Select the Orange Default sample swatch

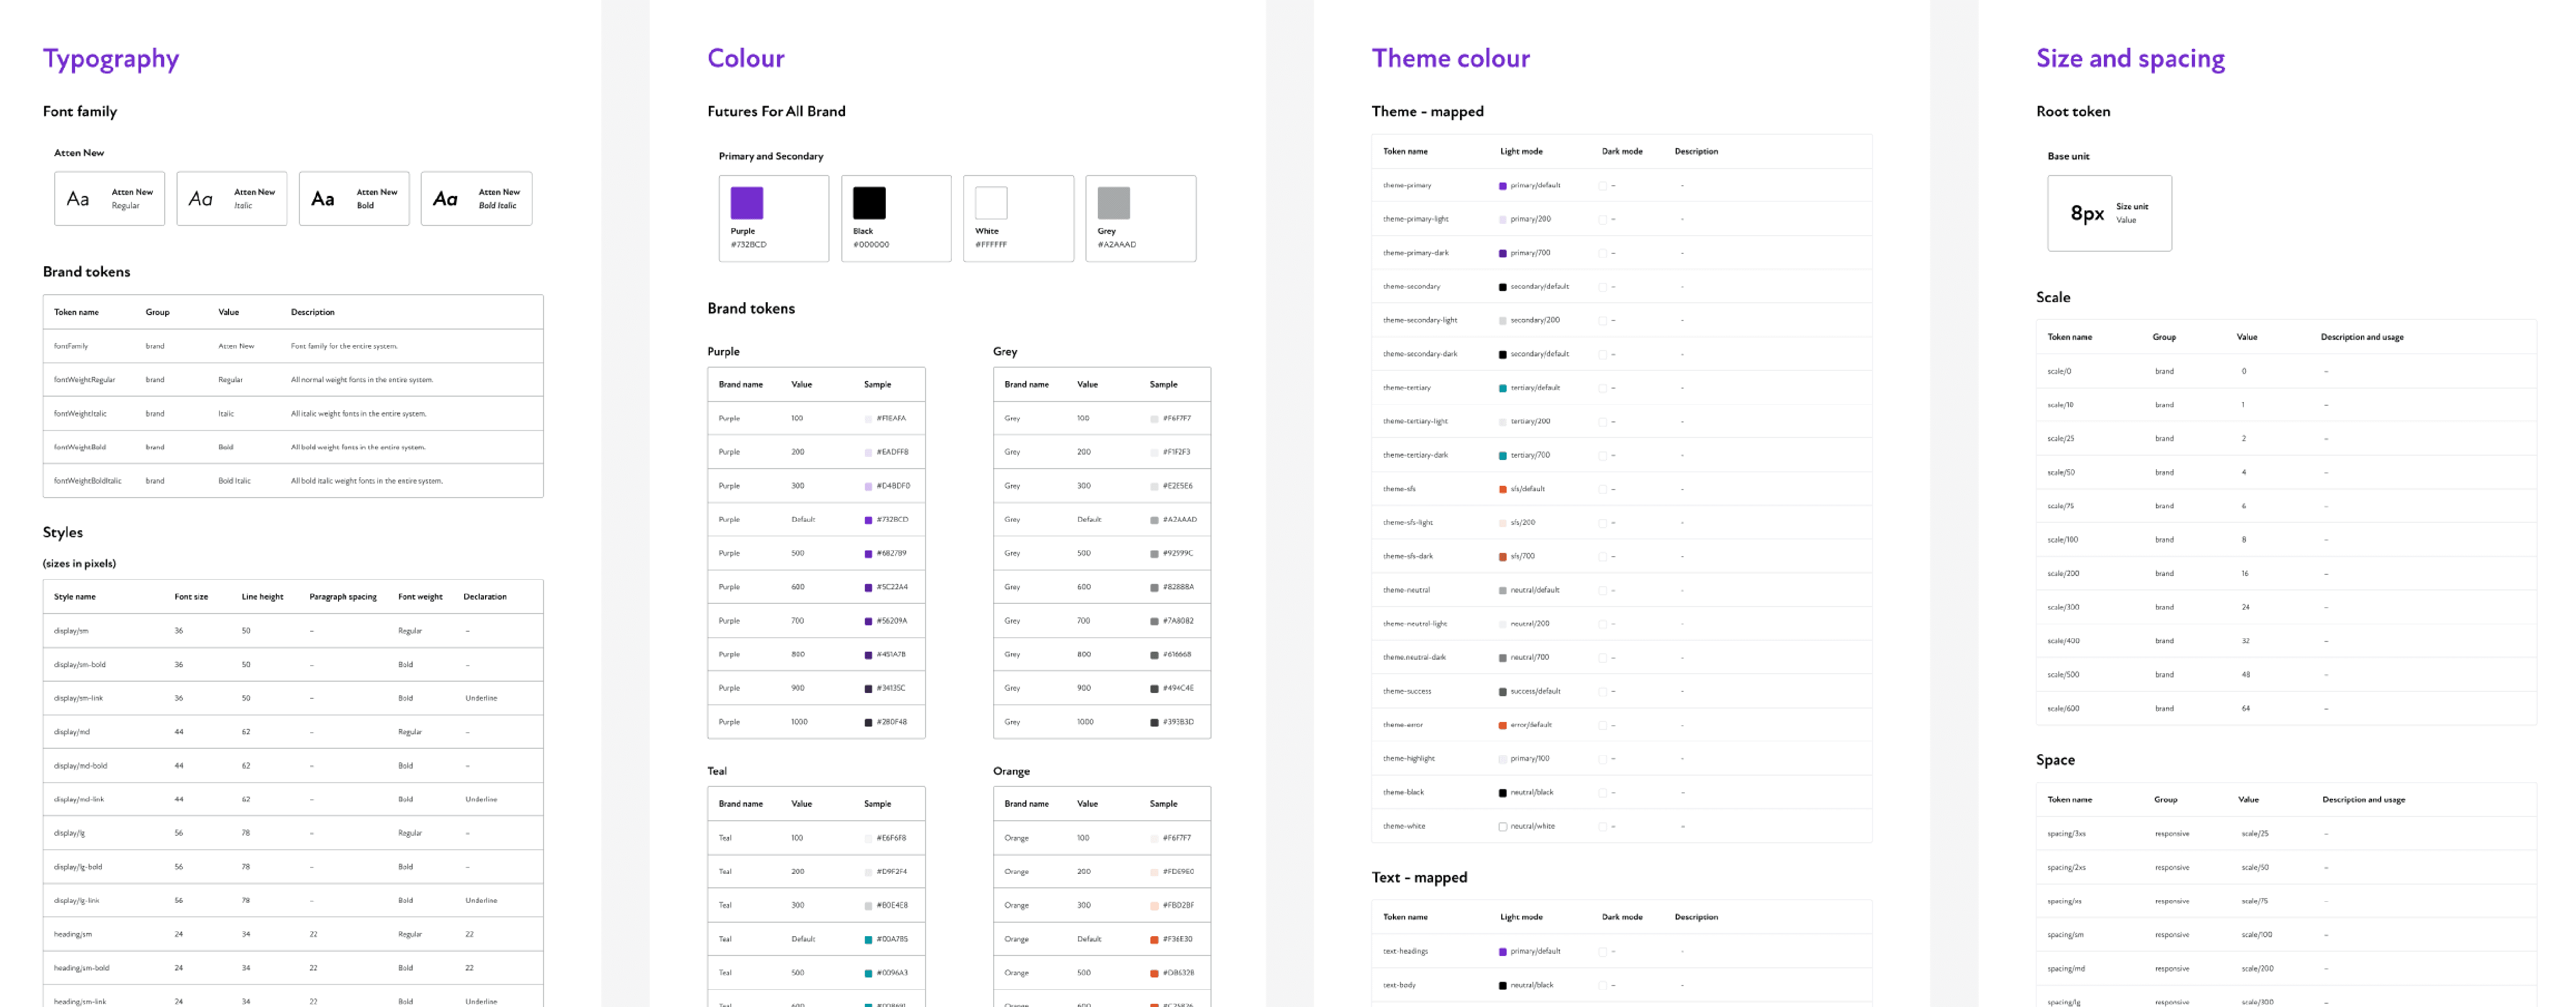(x=1154, y=940)
